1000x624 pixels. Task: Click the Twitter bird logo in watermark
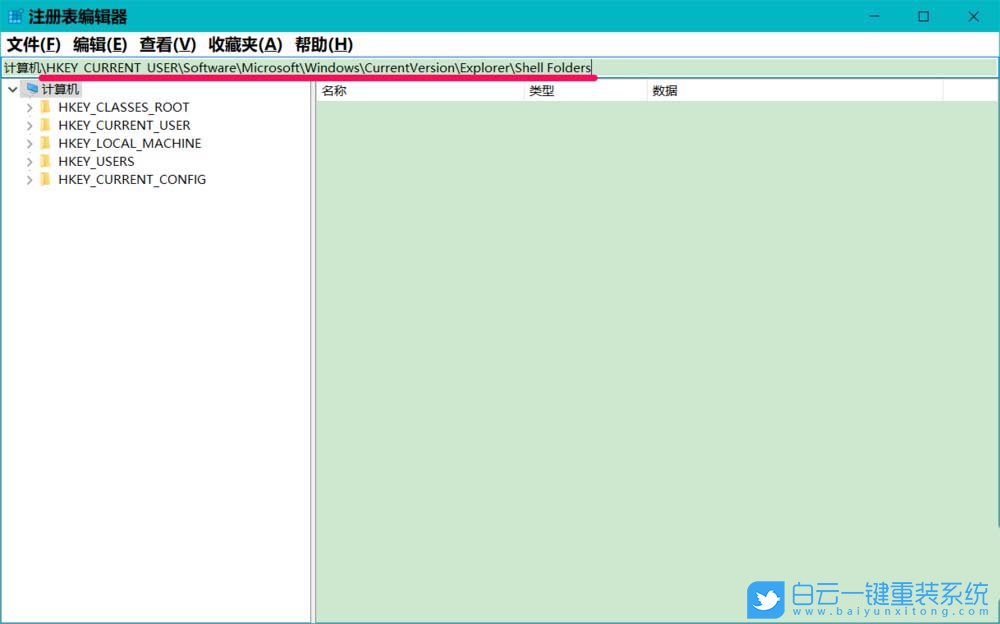pyautogui.click(x=766, y=597)
